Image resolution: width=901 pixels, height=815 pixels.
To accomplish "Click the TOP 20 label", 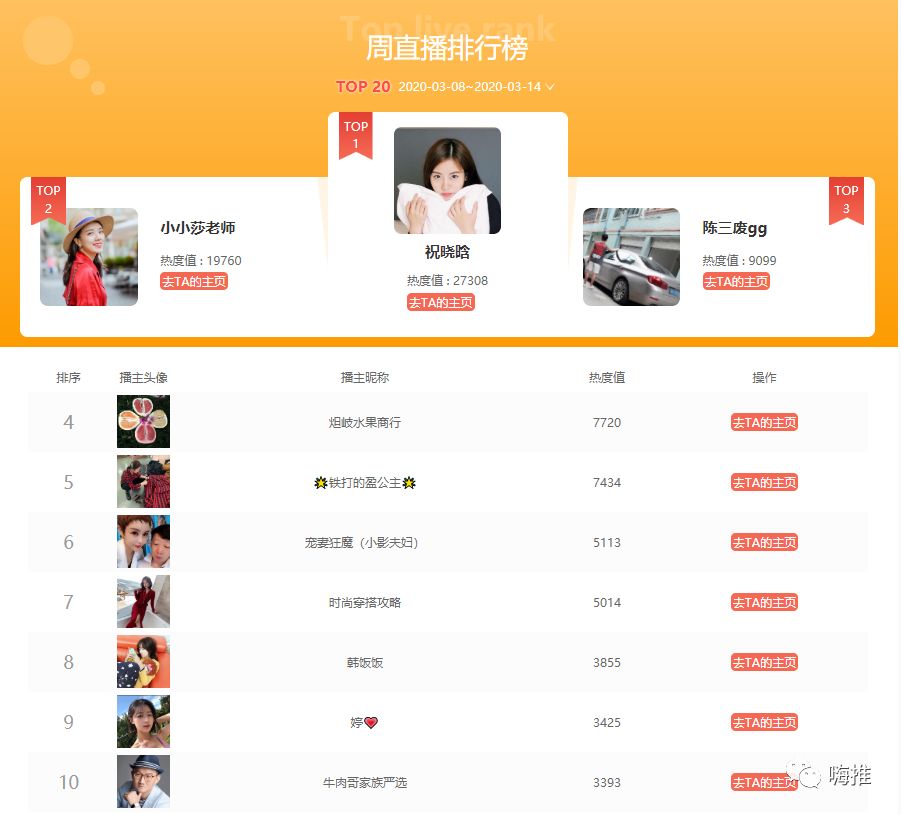I will (363, 87).
